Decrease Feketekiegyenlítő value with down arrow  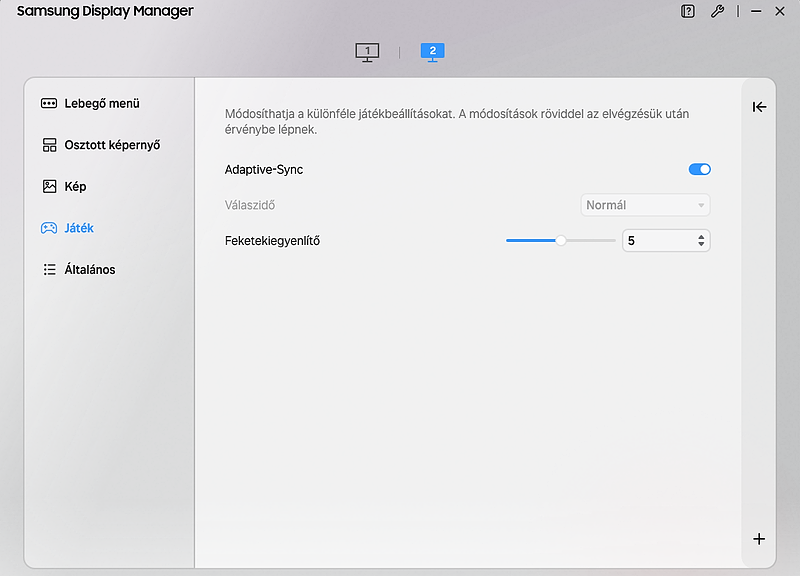click(701, 245)
